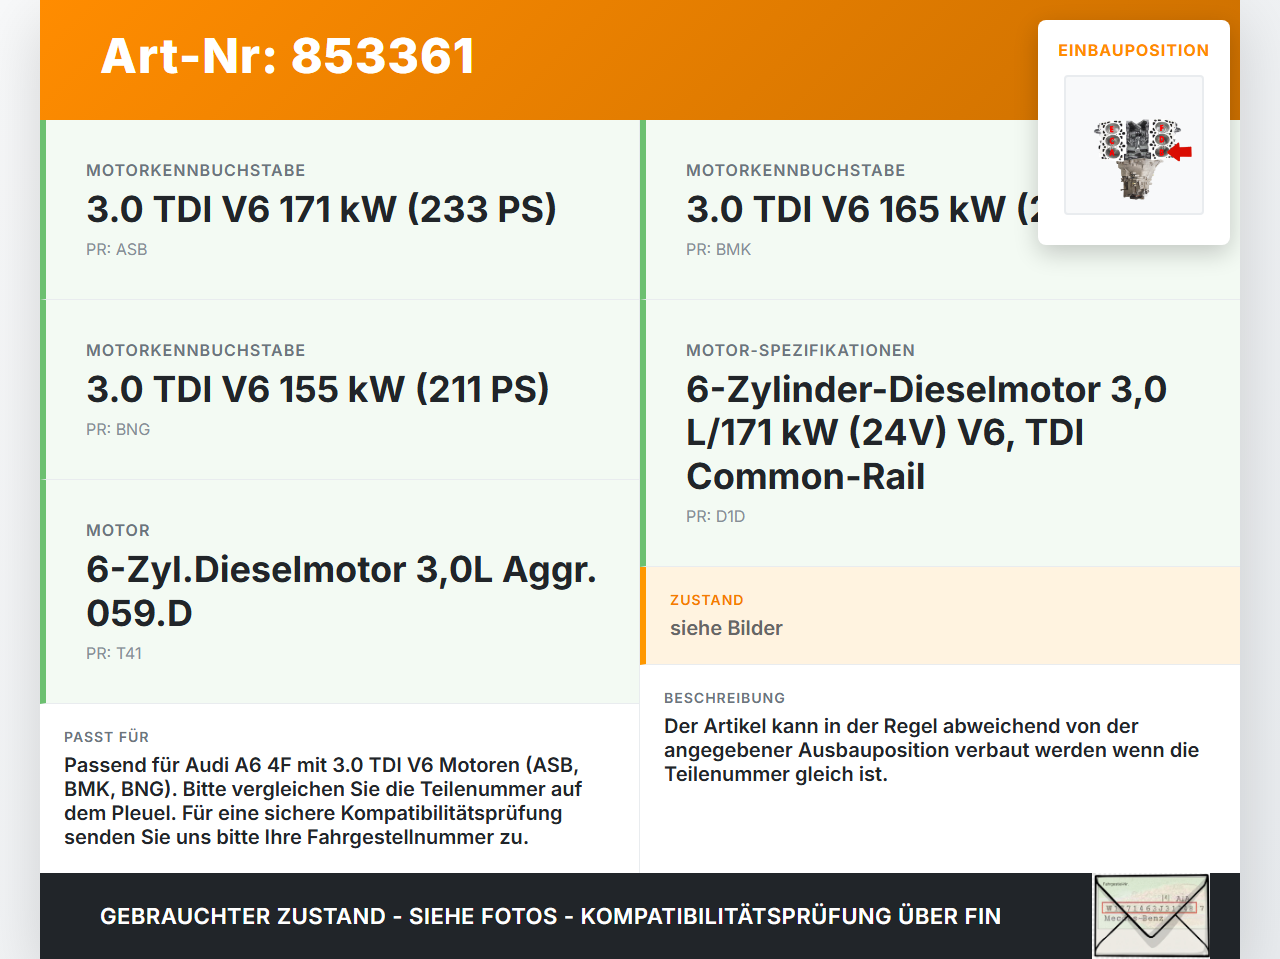Image resolution: width=1280 pixels, height=959 pixels.
Task: Click the PR: ASB code
Action: click(x=117, y=249)
